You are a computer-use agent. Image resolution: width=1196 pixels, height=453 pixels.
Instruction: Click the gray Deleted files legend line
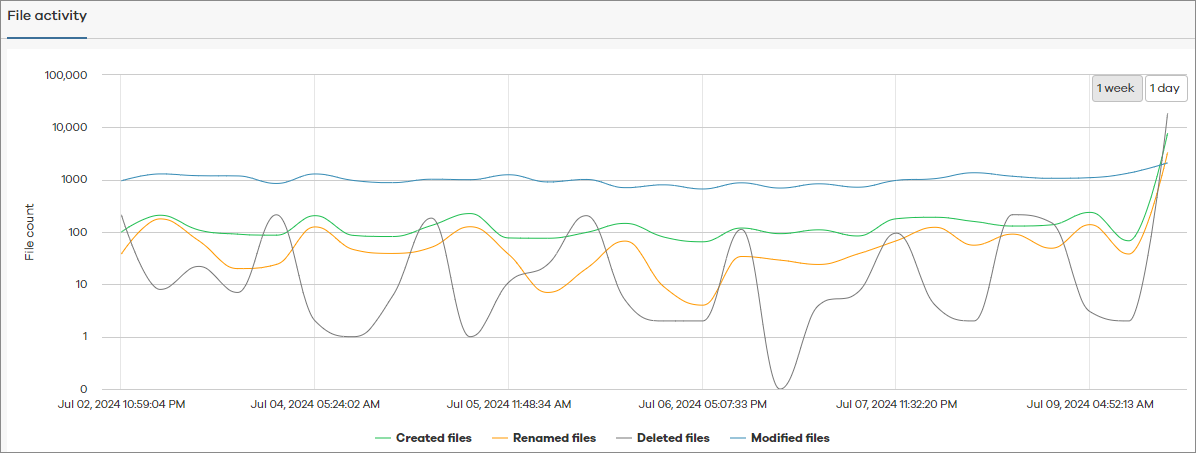(622, 438)
